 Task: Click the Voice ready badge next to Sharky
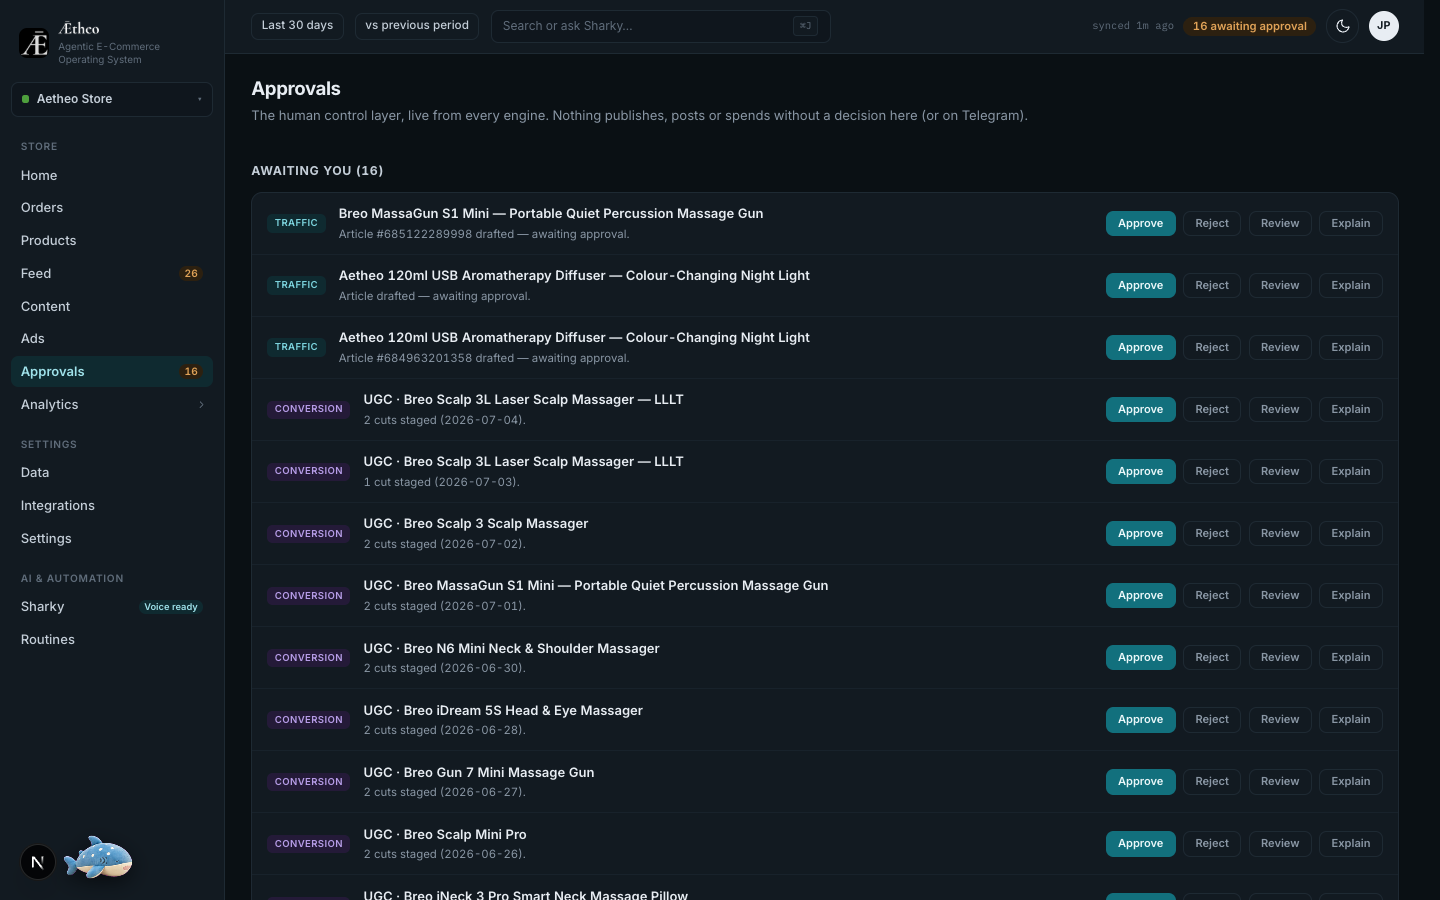(x=171, y=607)
